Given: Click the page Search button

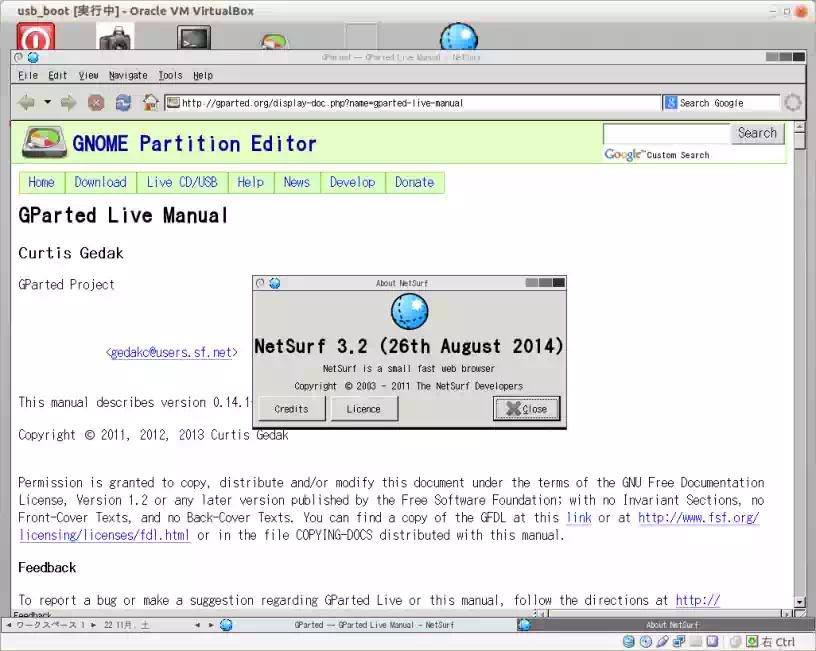Looking at the screenshot, I should tap(757, 133).
